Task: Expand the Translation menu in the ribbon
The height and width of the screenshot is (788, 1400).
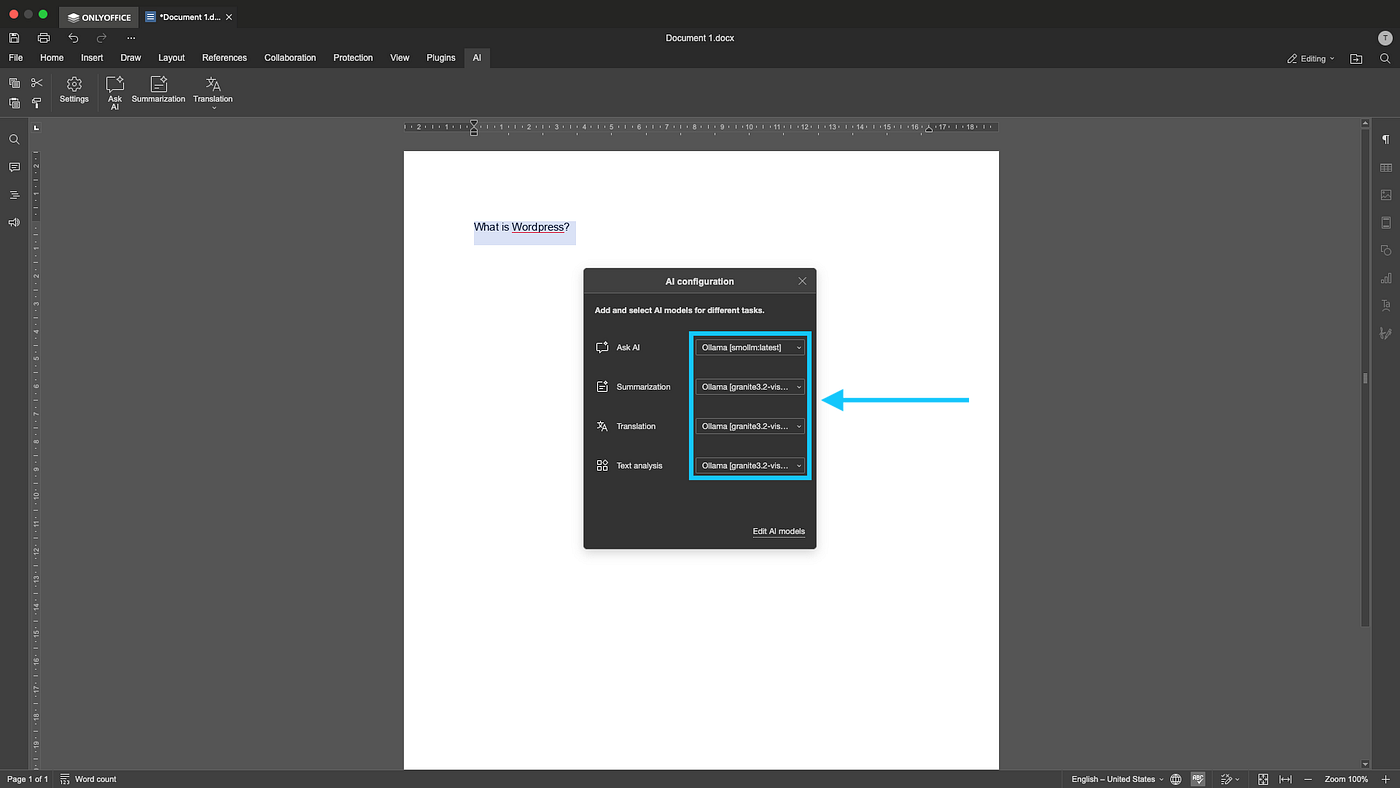Action: click(x=213, y=93)
